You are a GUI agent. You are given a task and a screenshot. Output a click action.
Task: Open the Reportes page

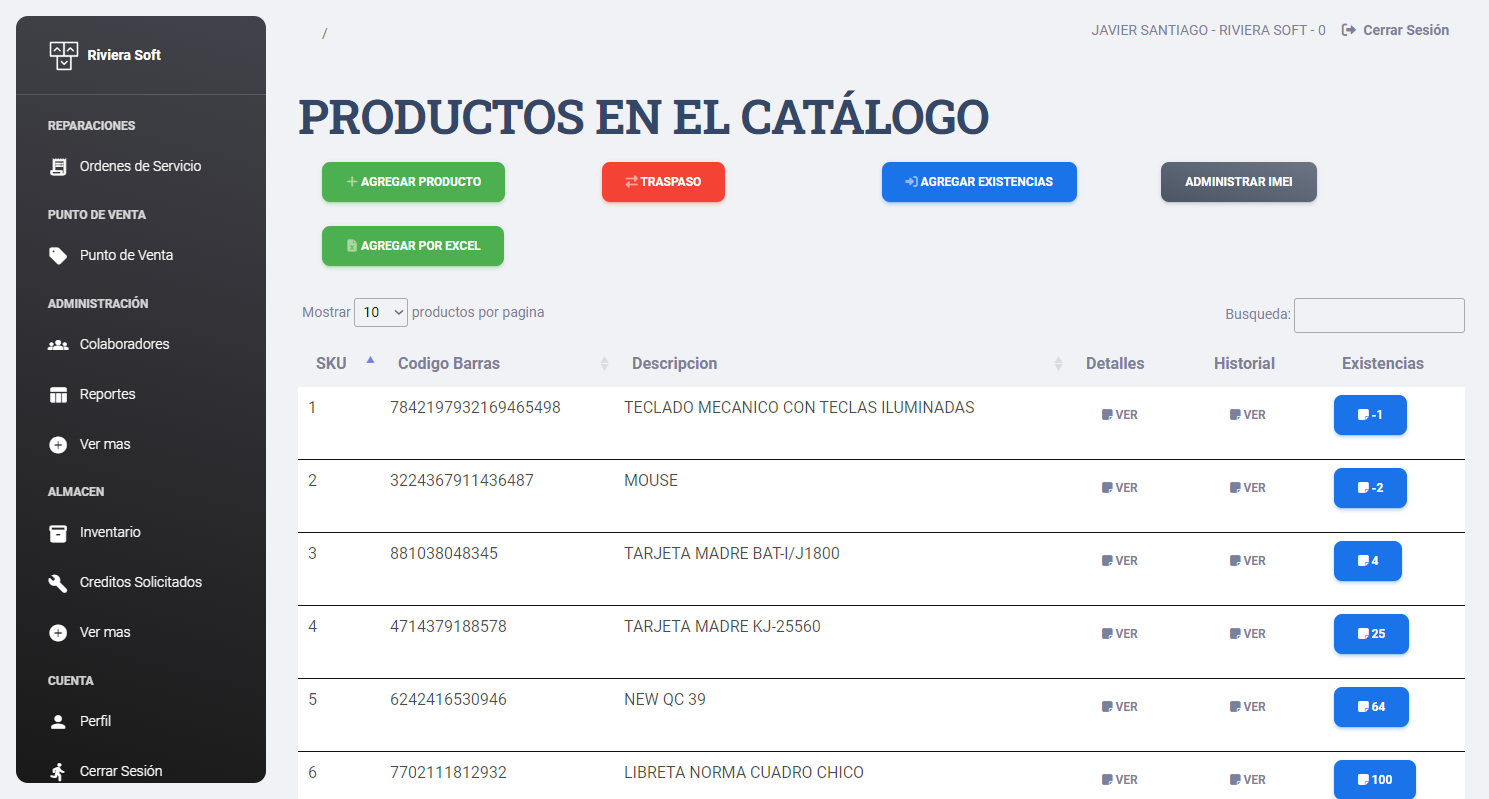(107, 394)
